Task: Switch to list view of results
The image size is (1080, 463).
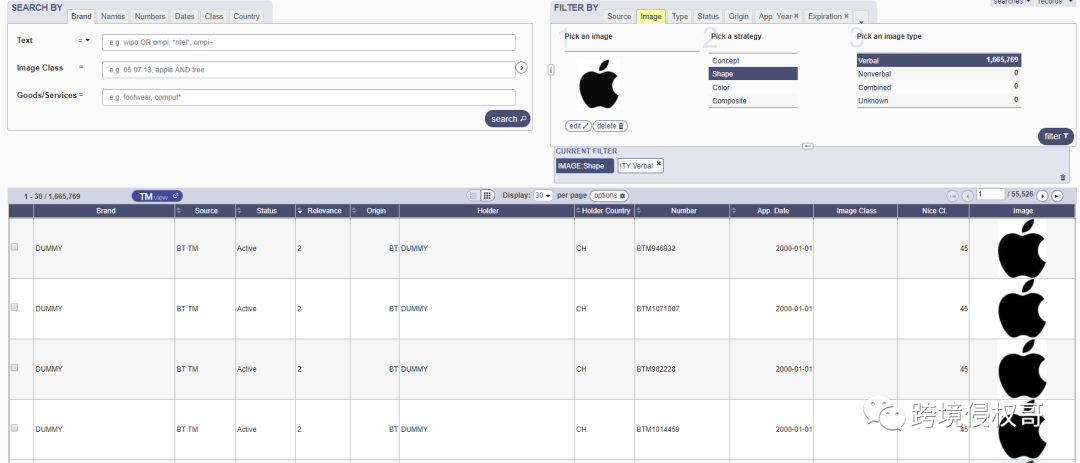Action: [x=474, y=196]
